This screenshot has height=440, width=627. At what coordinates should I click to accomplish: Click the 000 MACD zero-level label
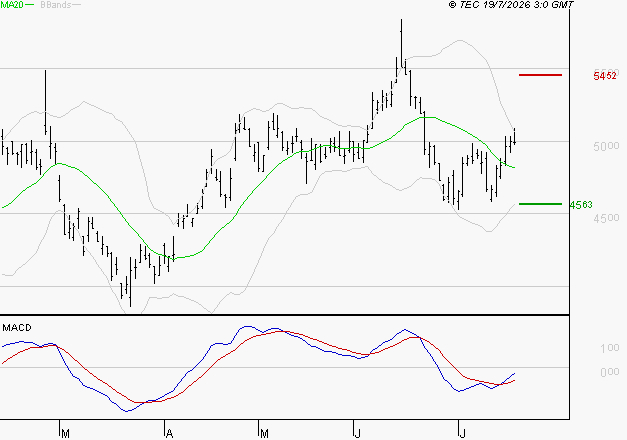click(x=610, y=372)
